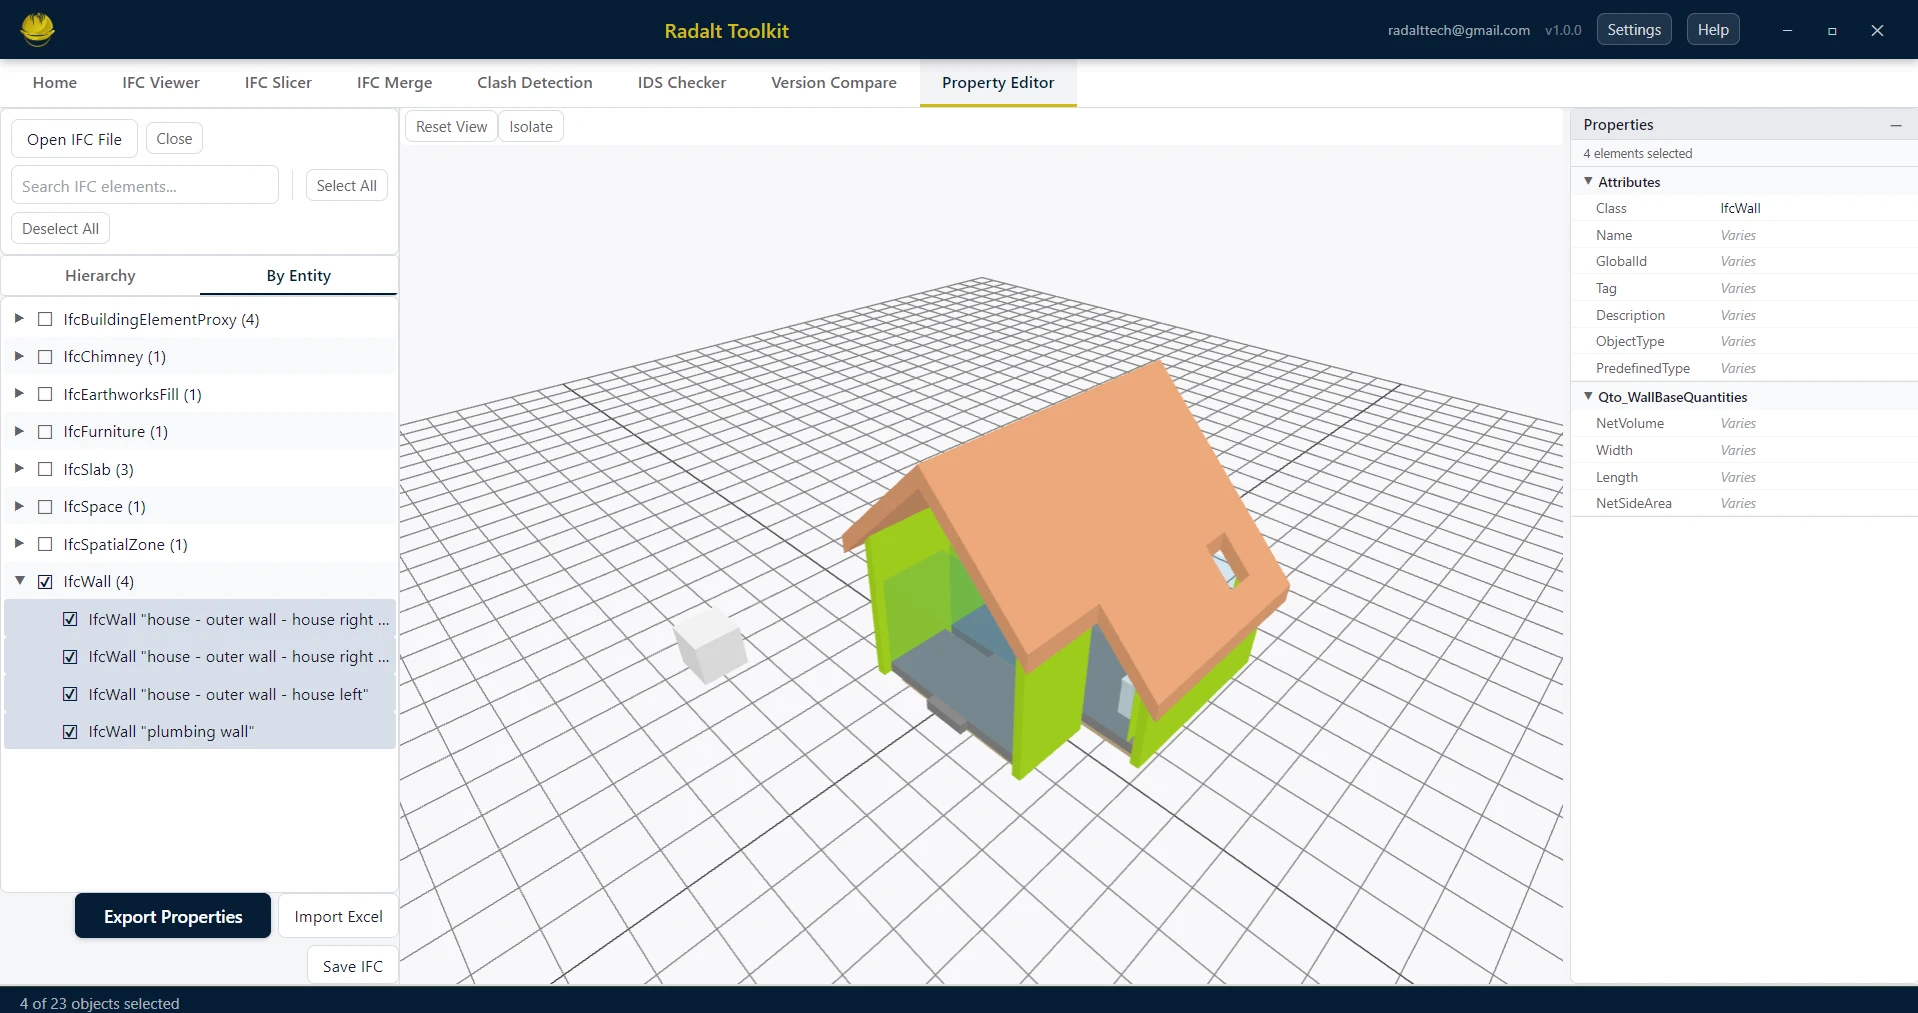Enable the IfcSlab checkbox
Image resolution: width=1918 pixels, height=1013 pixels.
45,468
